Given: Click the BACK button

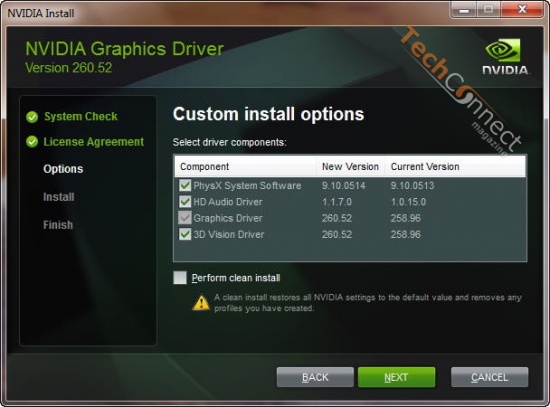Looking at the screenshot, I should tap(315, 377).
